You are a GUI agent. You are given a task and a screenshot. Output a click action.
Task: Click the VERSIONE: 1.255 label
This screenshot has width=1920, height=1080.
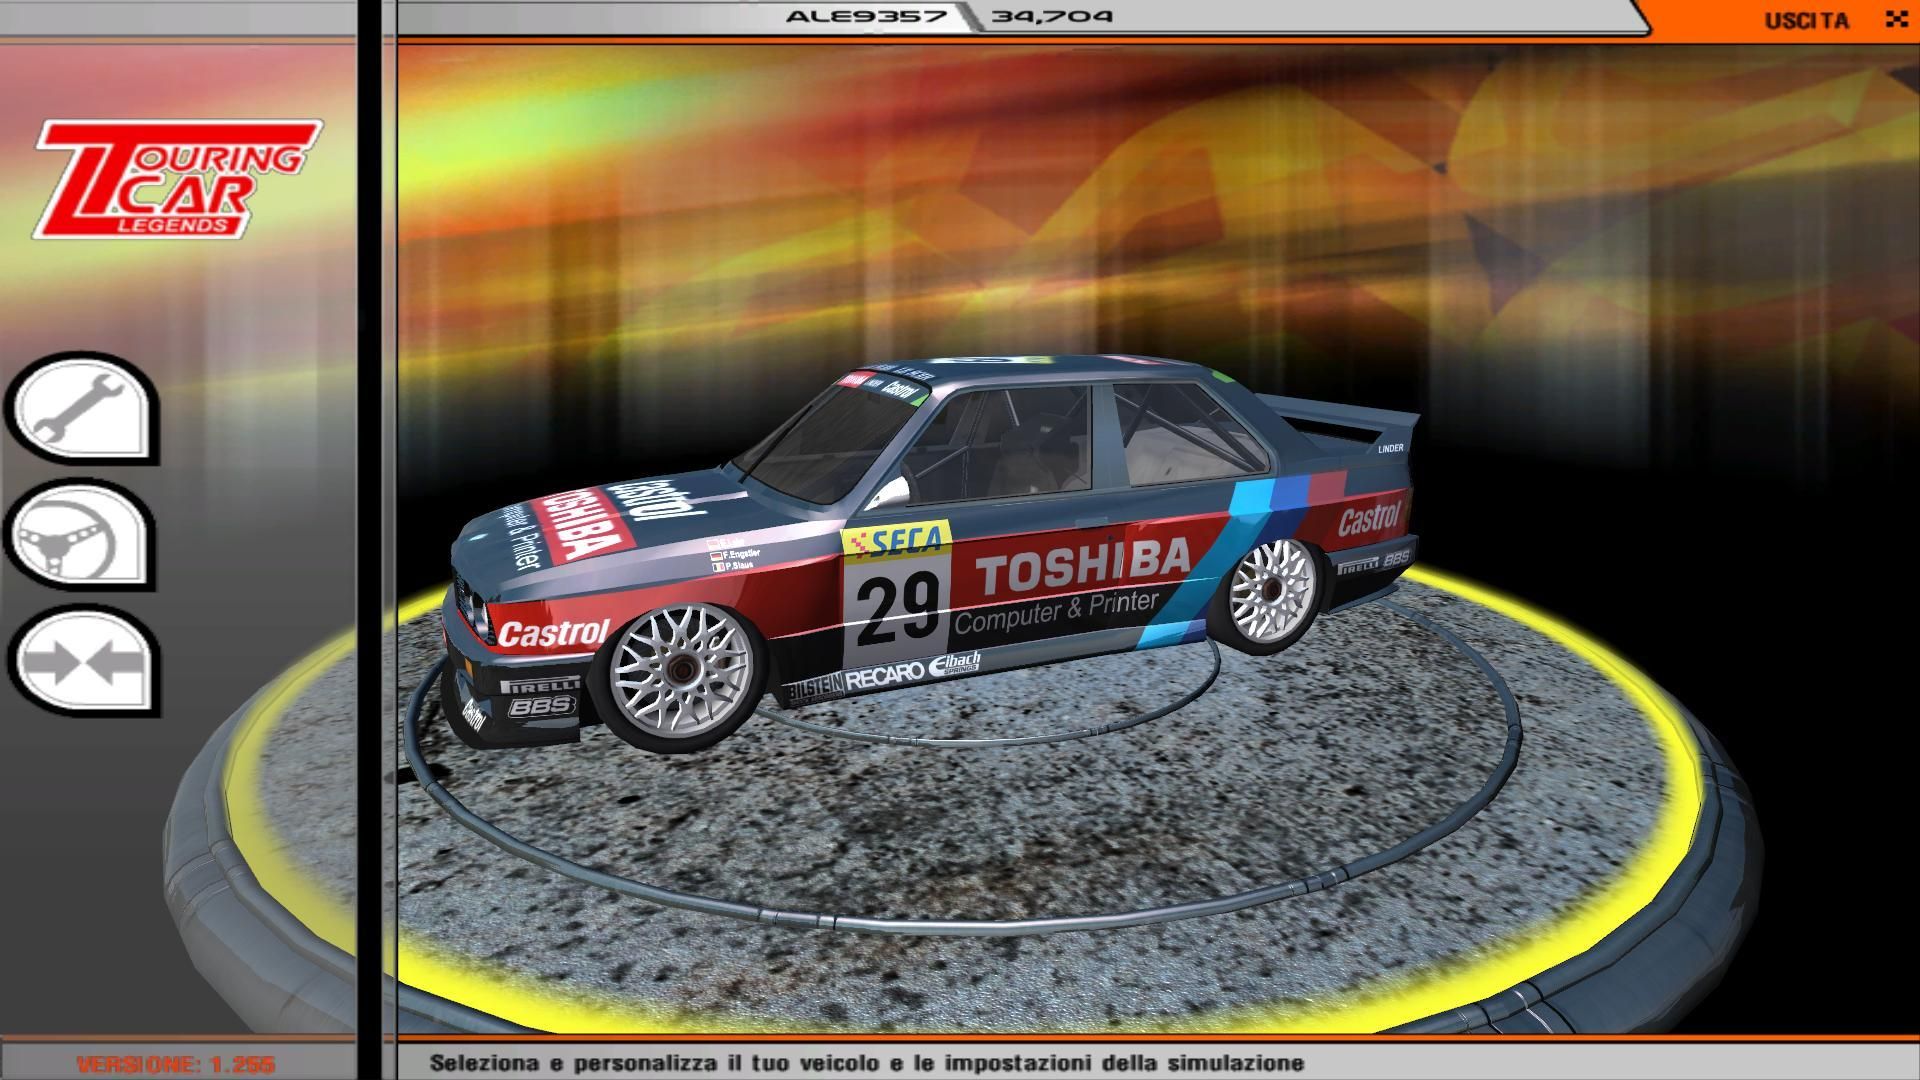point(176,1064)
